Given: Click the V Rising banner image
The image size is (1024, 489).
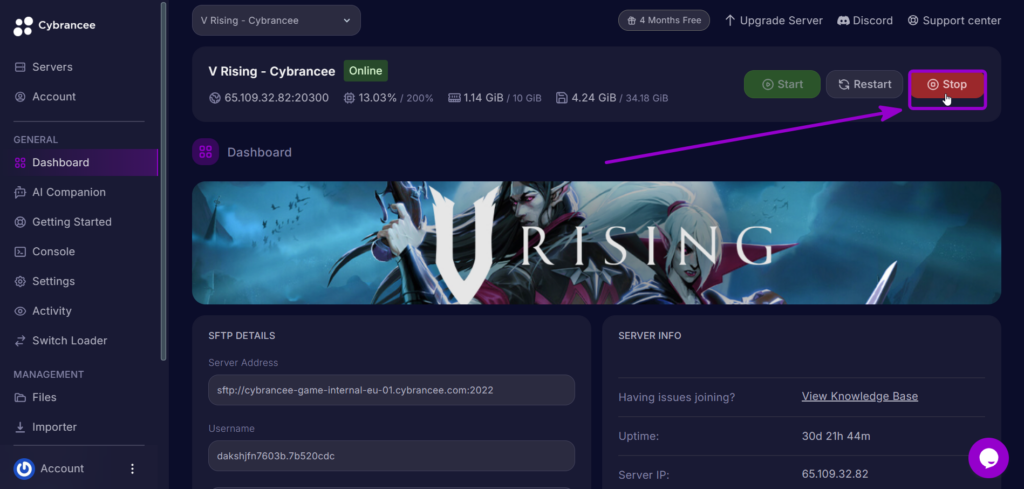Looking at the screenshot, I should (x=596, y=243).
